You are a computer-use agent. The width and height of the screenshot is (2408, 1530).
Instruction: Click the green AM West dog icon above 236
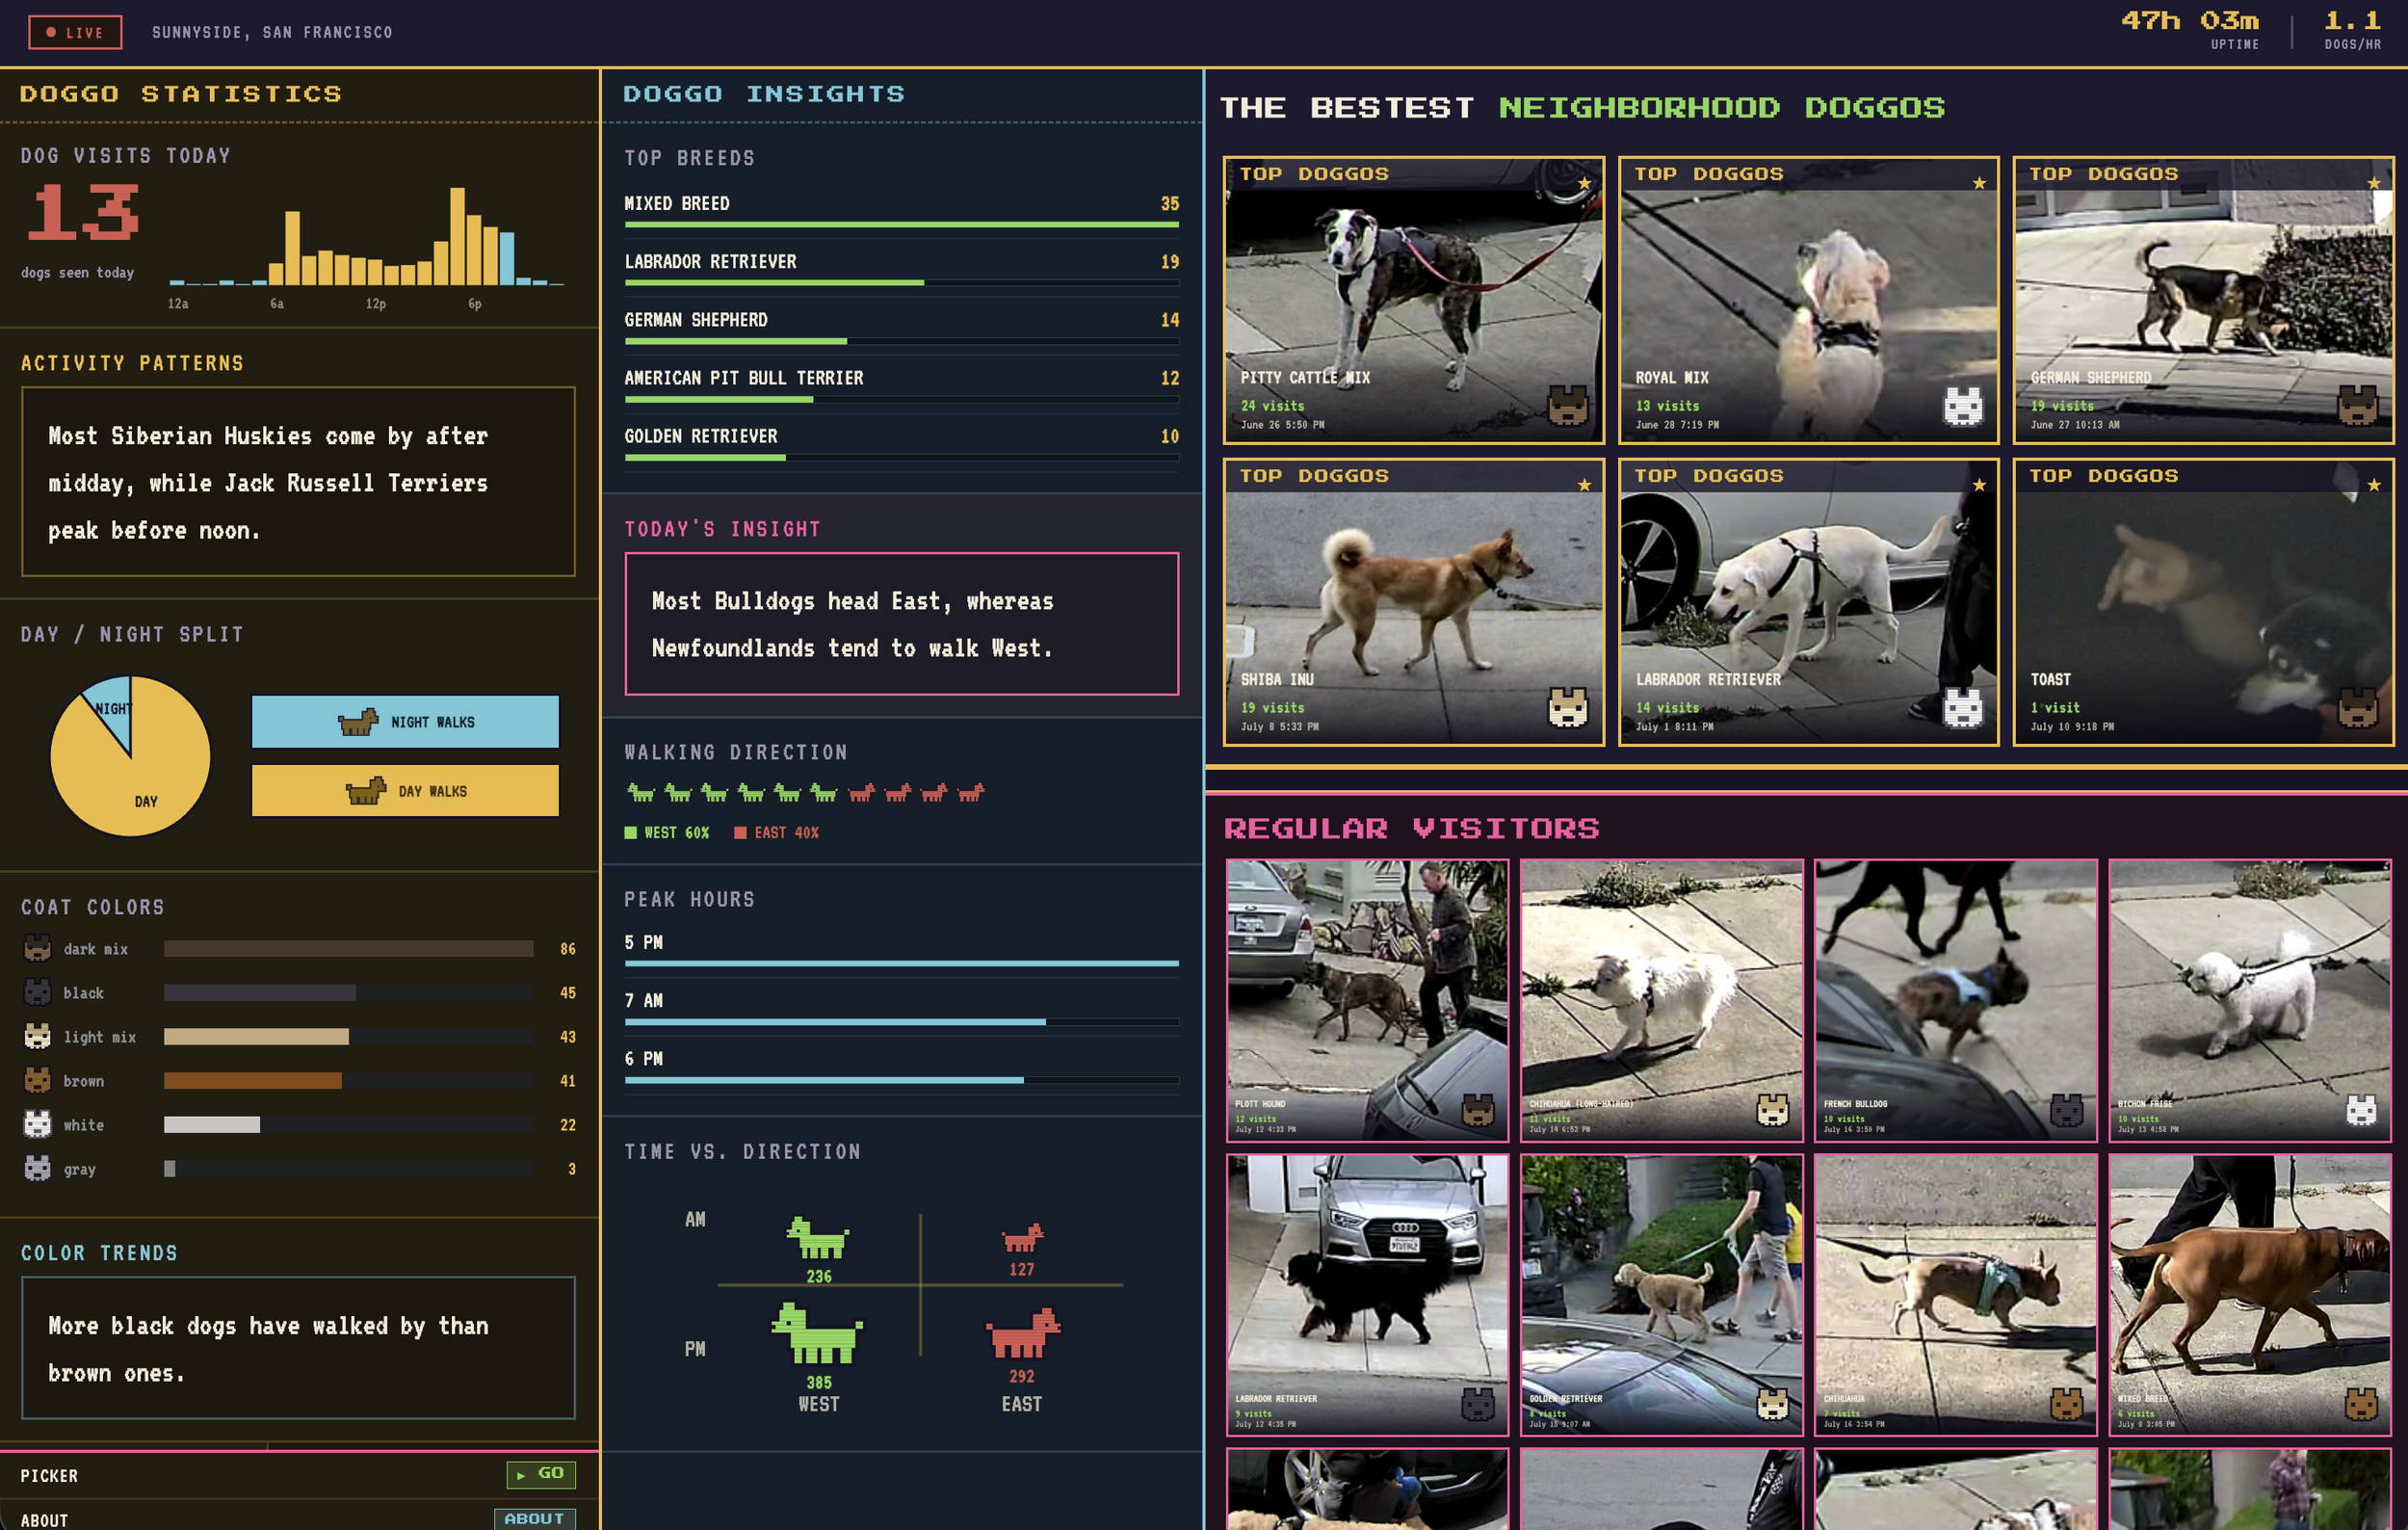point(818,1238)
